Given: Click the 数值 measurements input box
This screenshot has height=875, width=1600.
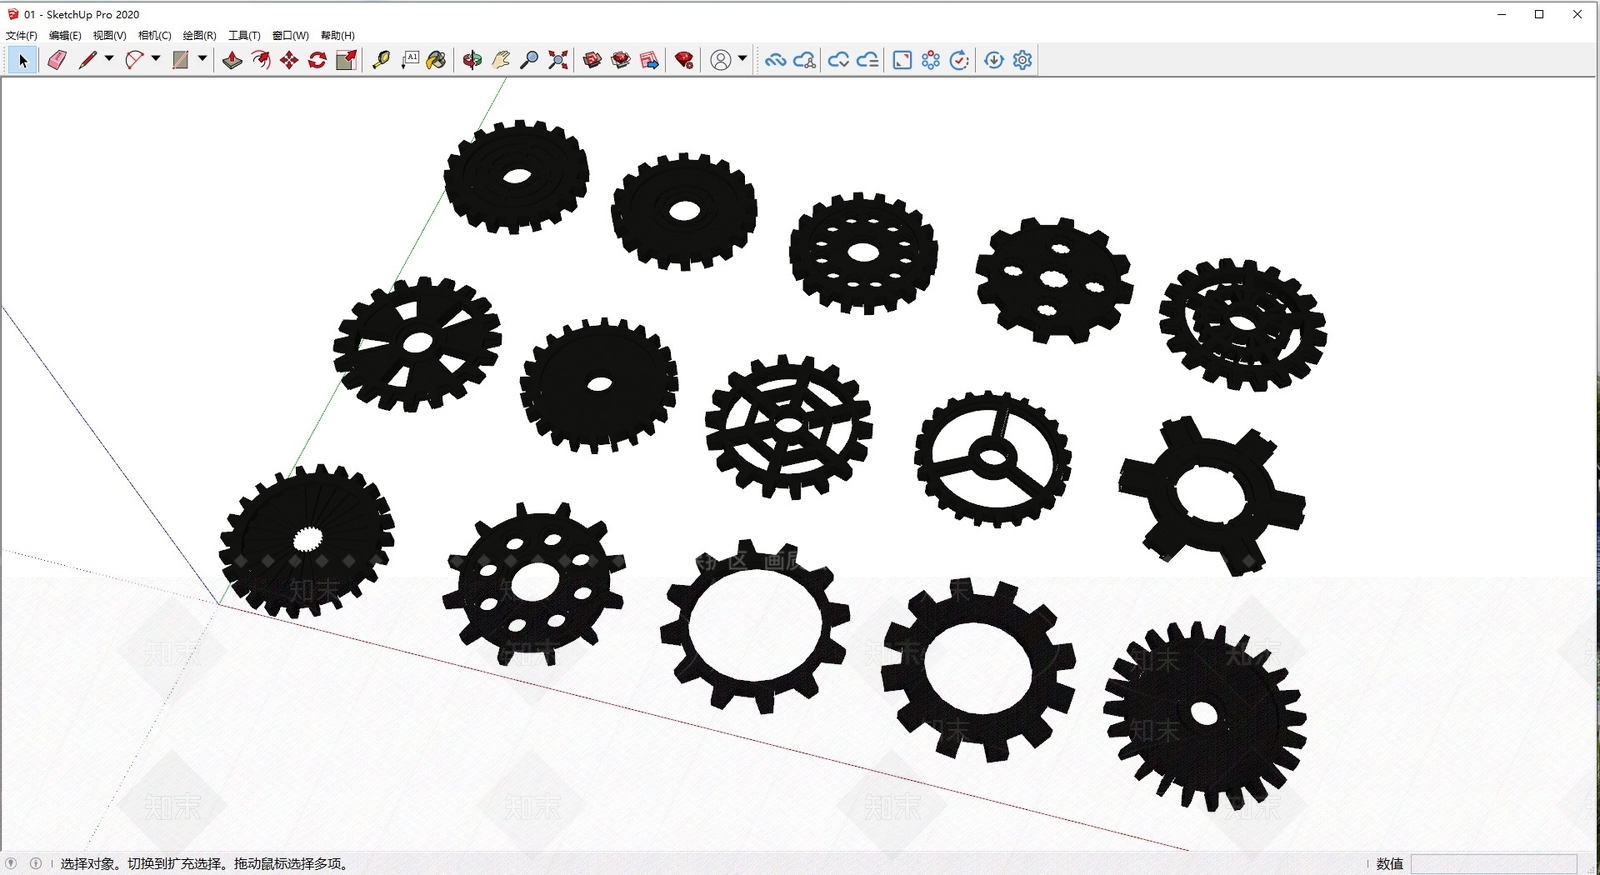Looking at the screenshot, I should 1494,864.
